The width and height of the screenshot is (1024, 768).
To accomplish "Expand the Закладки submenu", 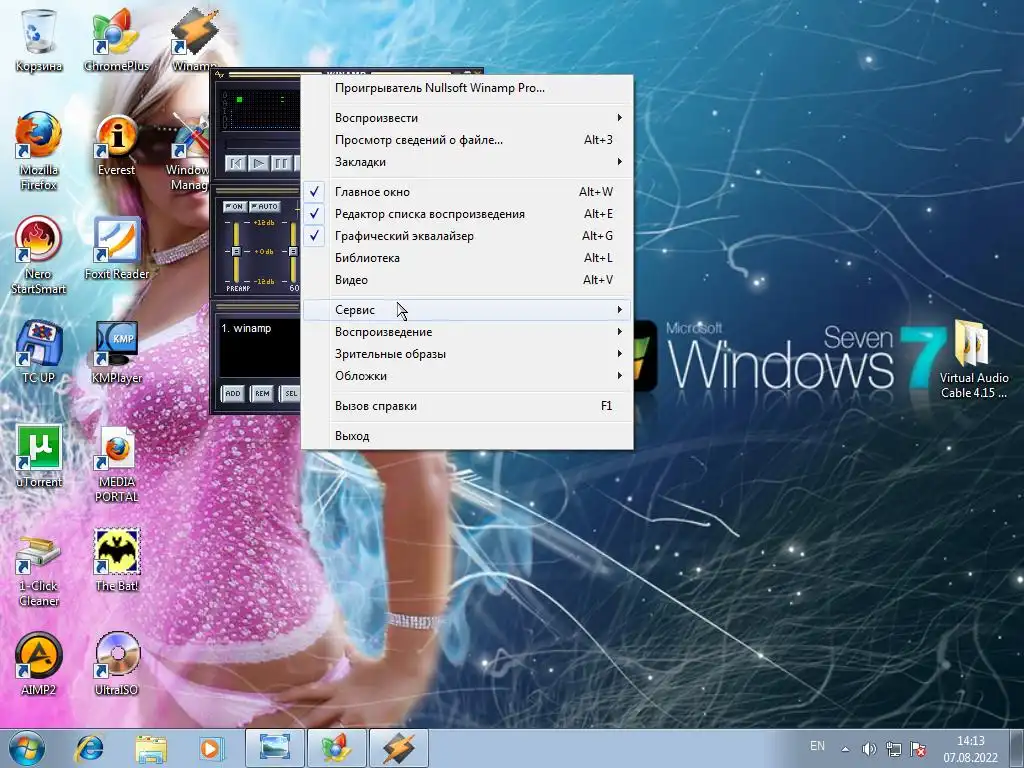I will tap(466, 162).
